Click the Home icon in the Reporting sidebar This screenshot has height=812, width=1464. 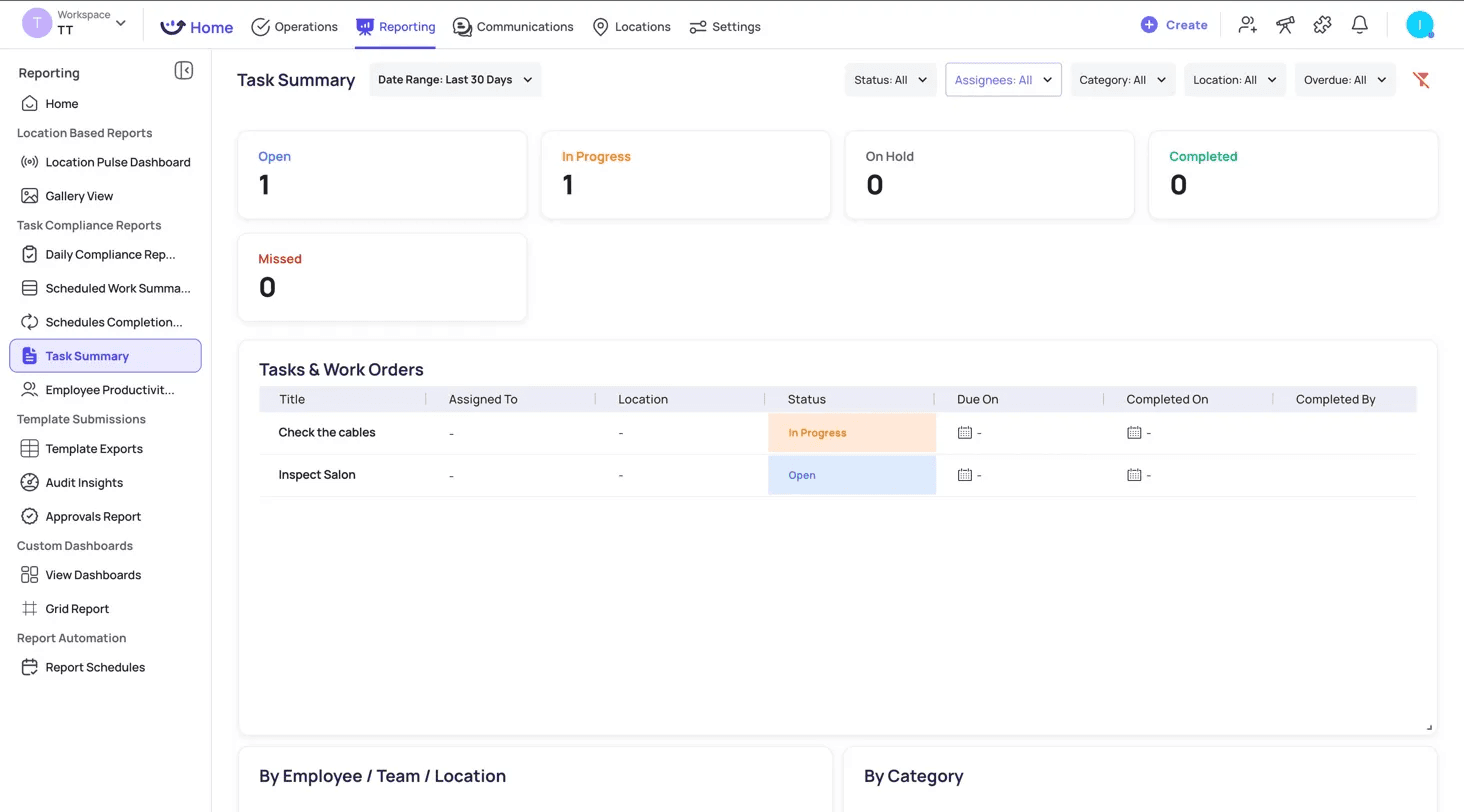click(30, 104)
